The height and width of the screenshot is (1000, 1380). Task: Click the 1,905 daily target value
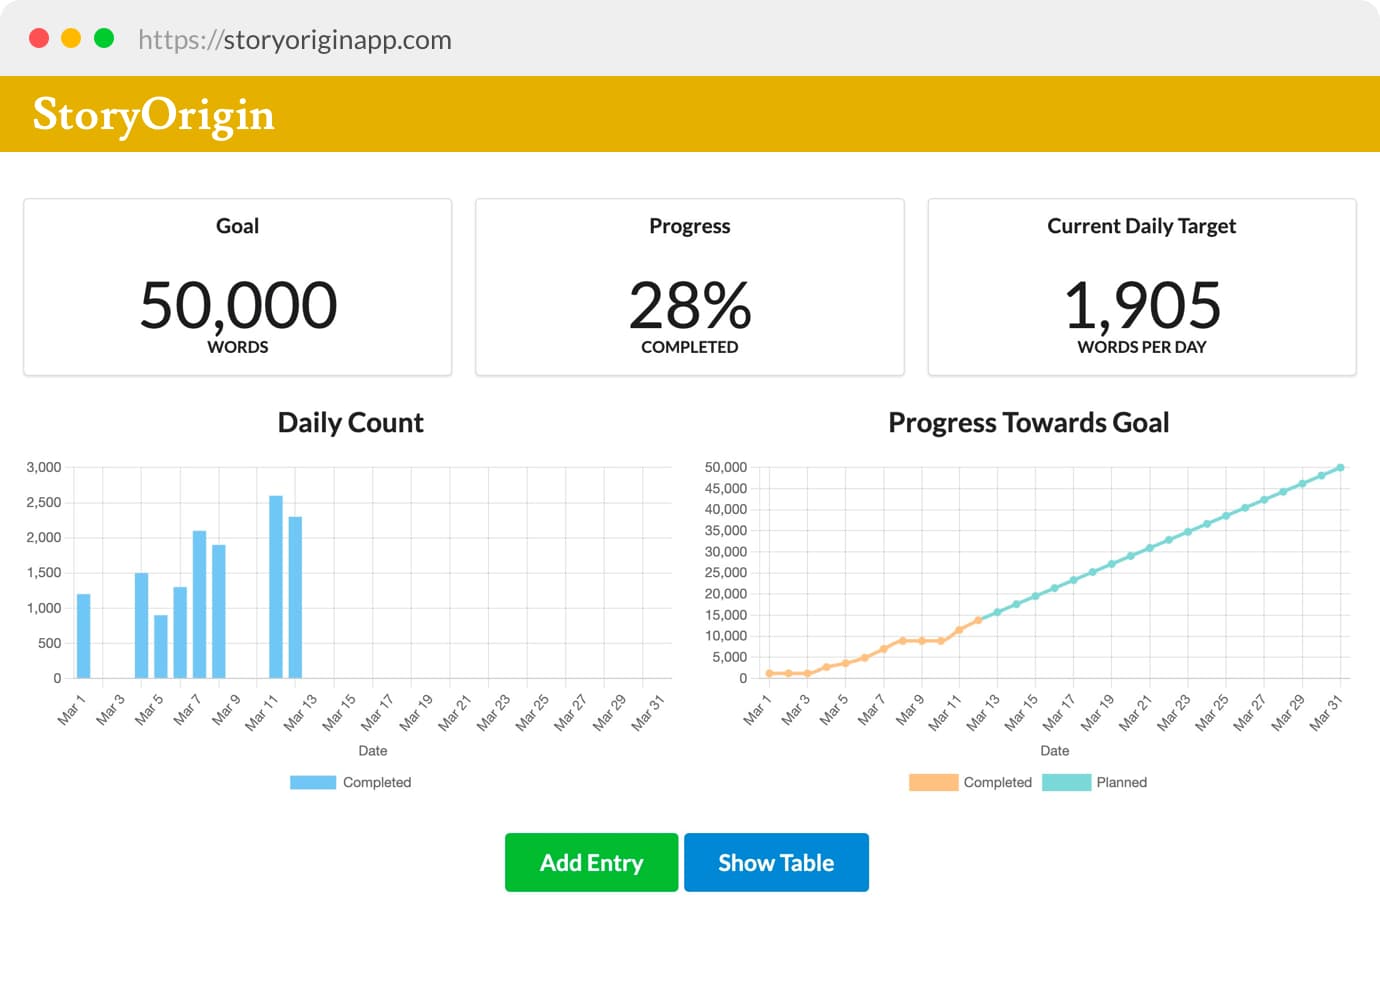(1142, 305)
